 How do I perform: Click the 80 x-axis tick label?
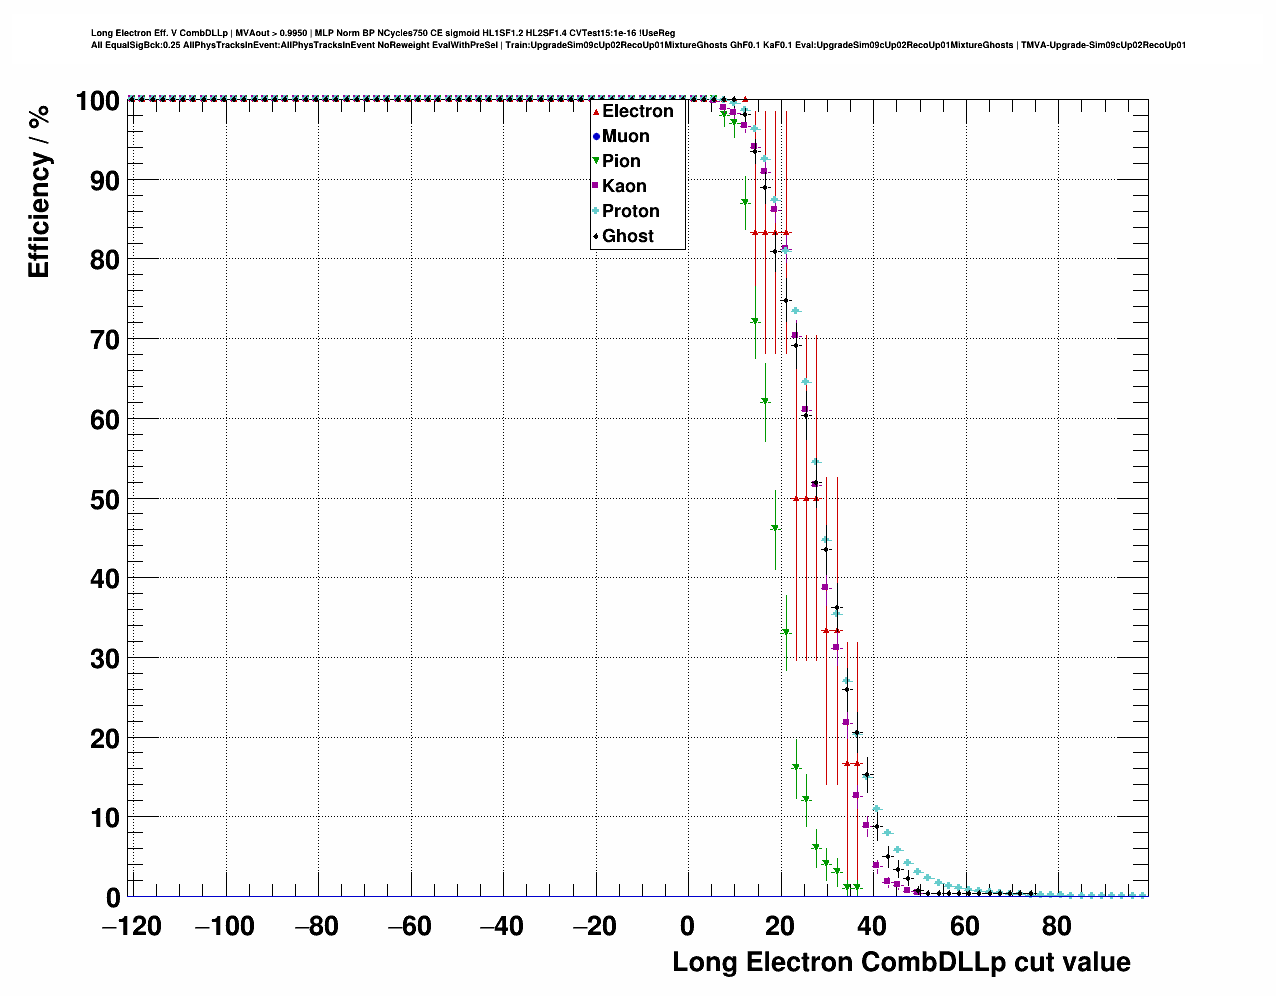tap(1056, 926)
